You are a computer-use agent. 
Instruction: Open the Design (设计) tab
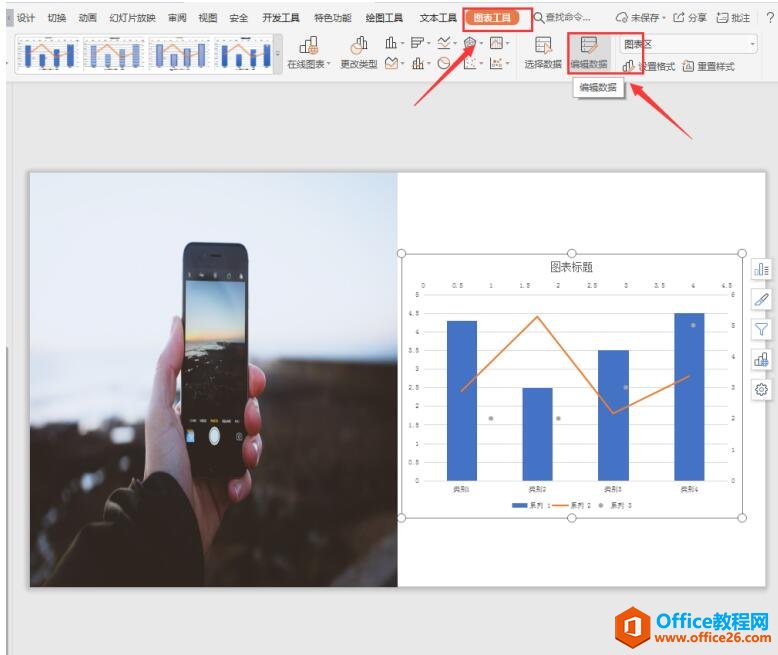tap(26, 18)
